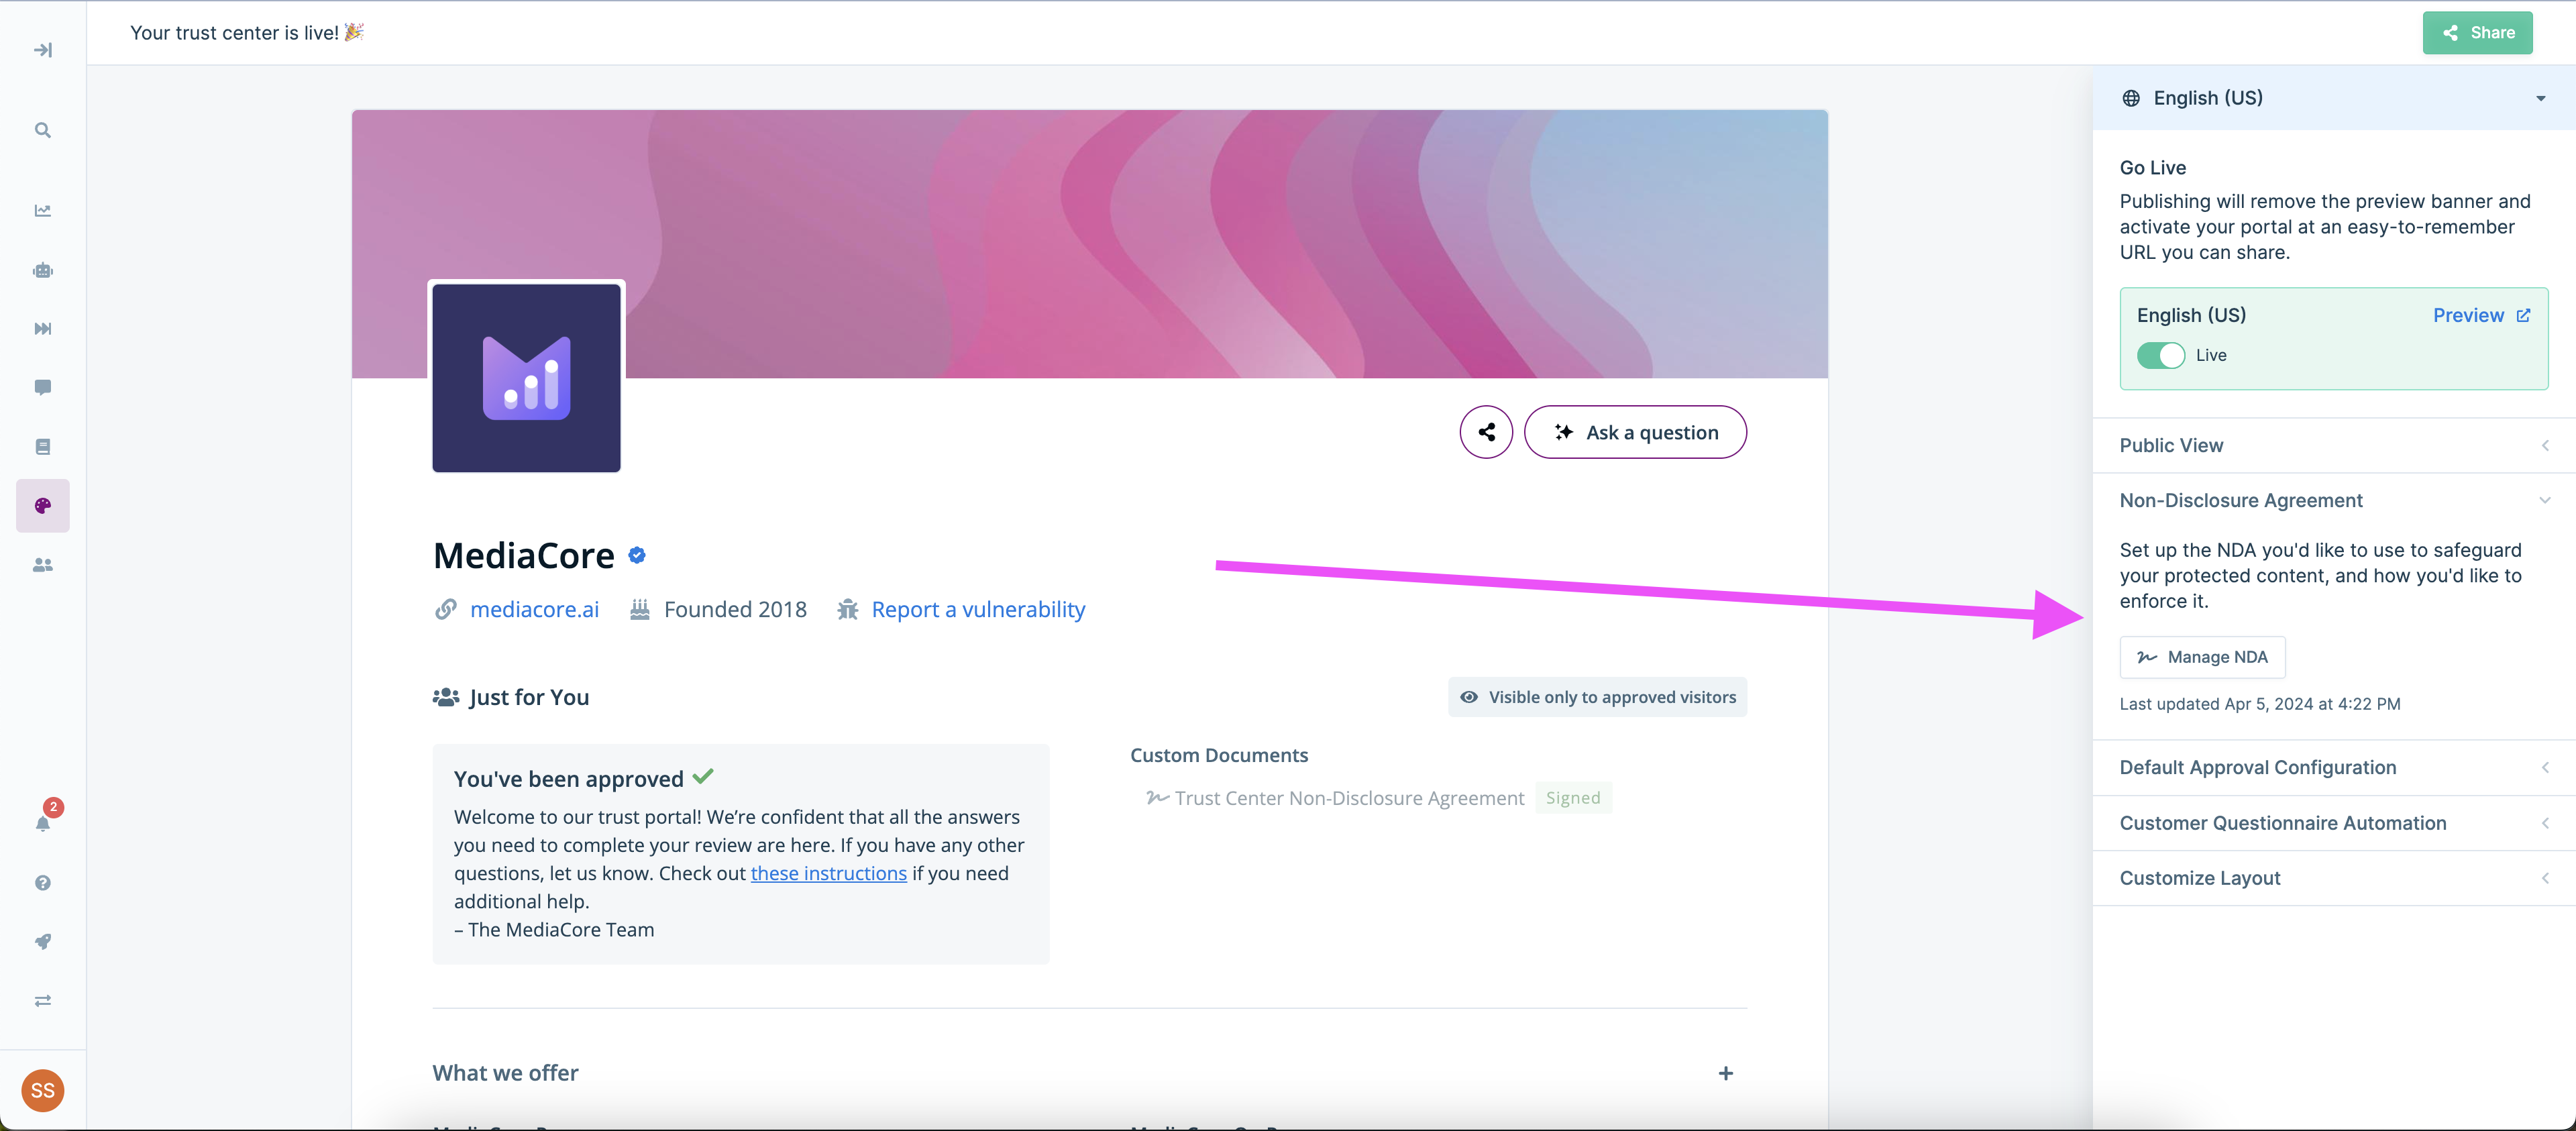Click the robot icon in sidebar
Screen dimensions: 2576x1131
[42, 270]
